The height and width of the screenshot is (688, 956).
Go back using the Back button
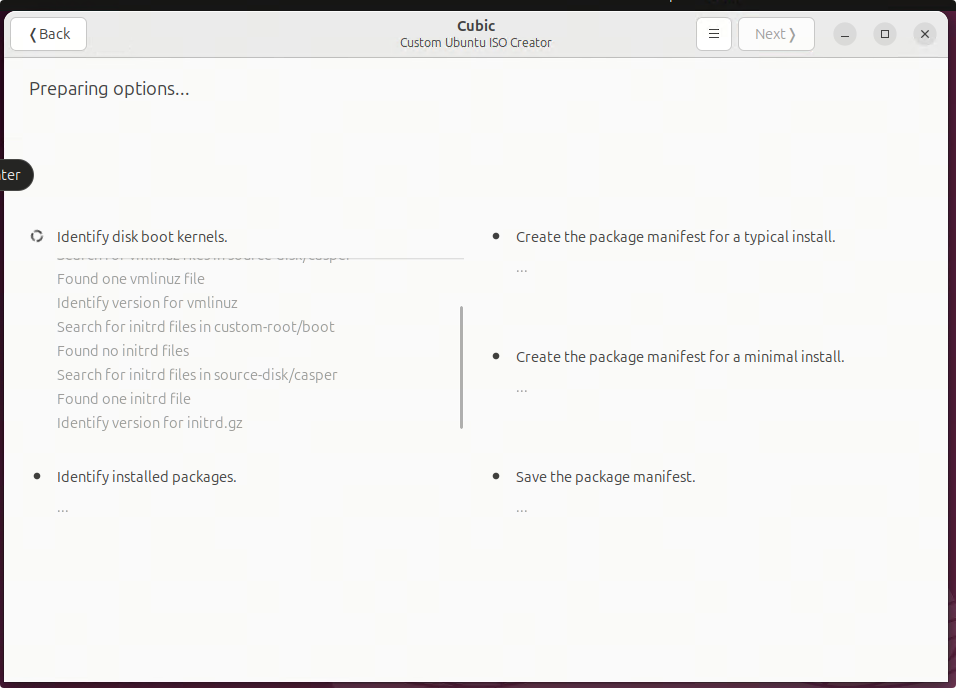point(49,34)
